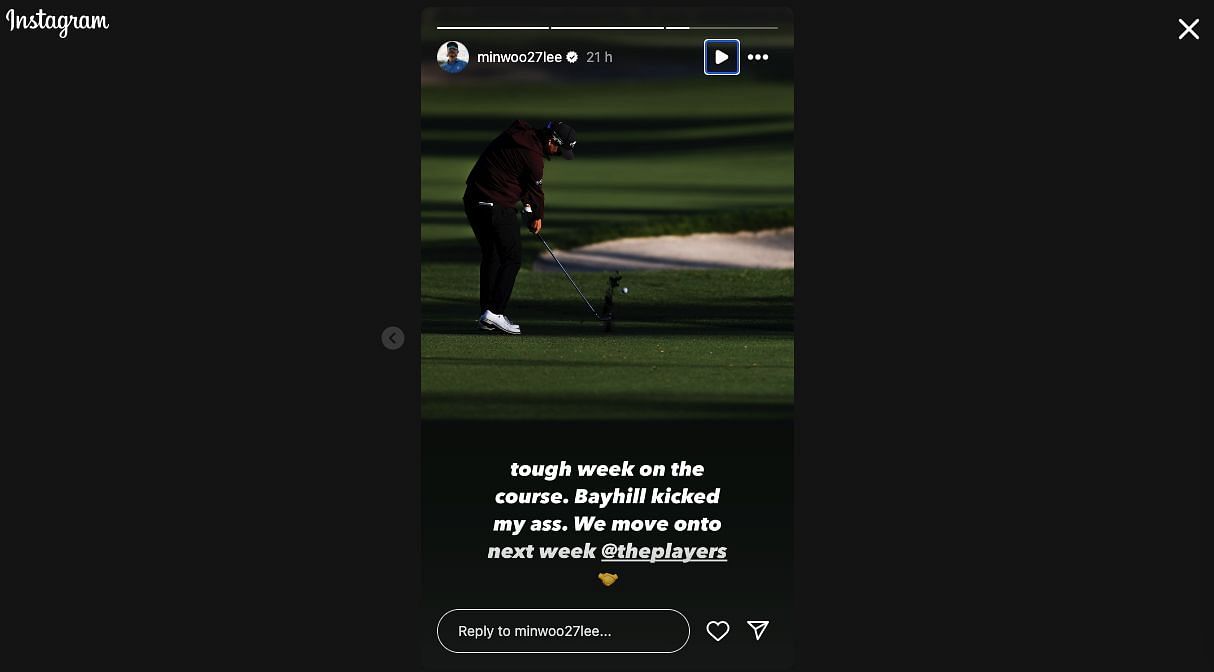
Task: Jump to the second story progress segment
Action: (x=607, y=27)
